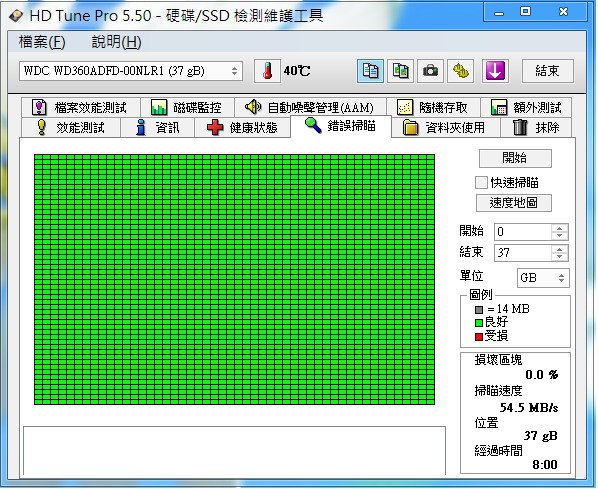Click the camera save screenshot icon
The width and height of the screenshot is (598, 489).
[431, 71]
